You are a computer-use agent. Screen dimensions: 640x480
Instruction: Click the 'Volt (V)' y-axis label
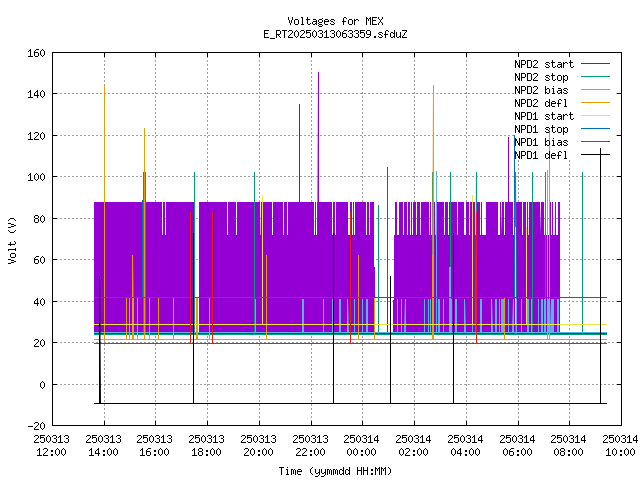click(13, 240)
